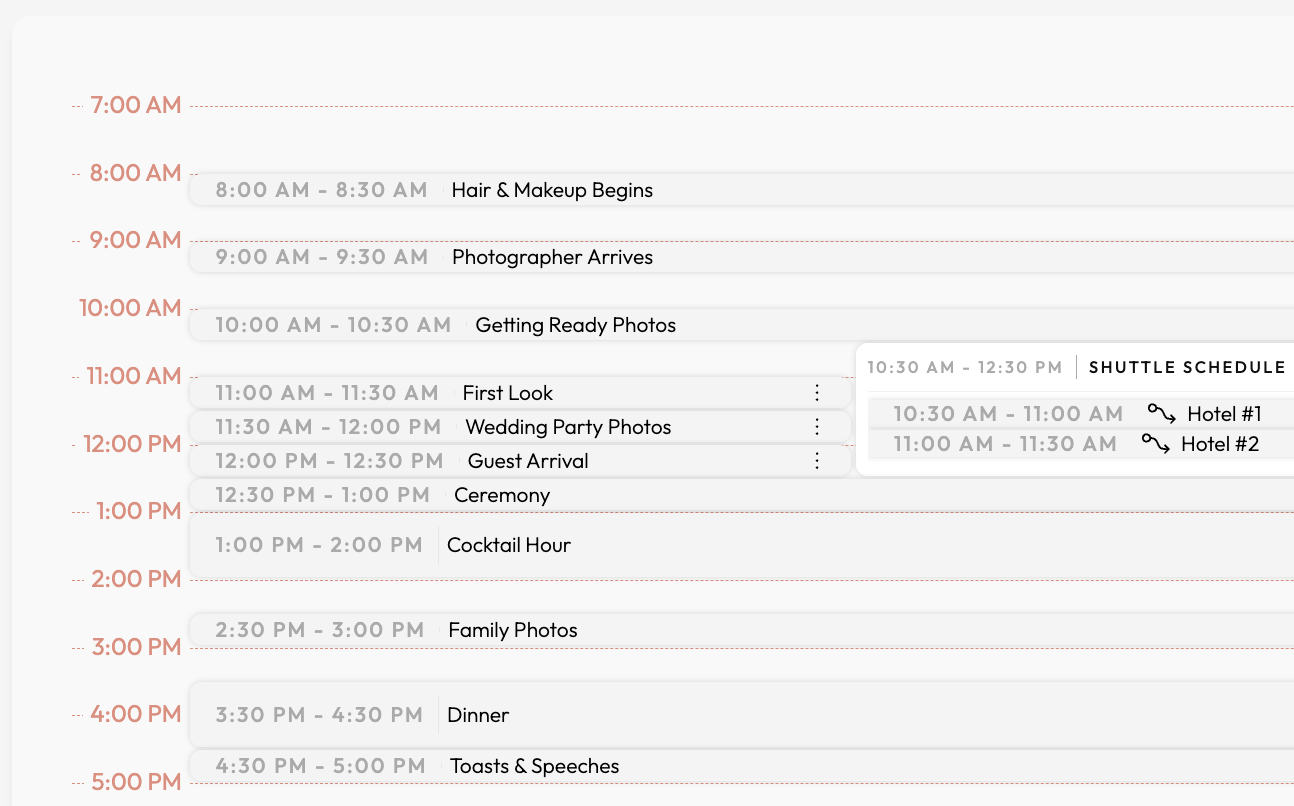Select the Getting Ready Photos entry
Screen dimensions: 1294x806
click(741, 325)
